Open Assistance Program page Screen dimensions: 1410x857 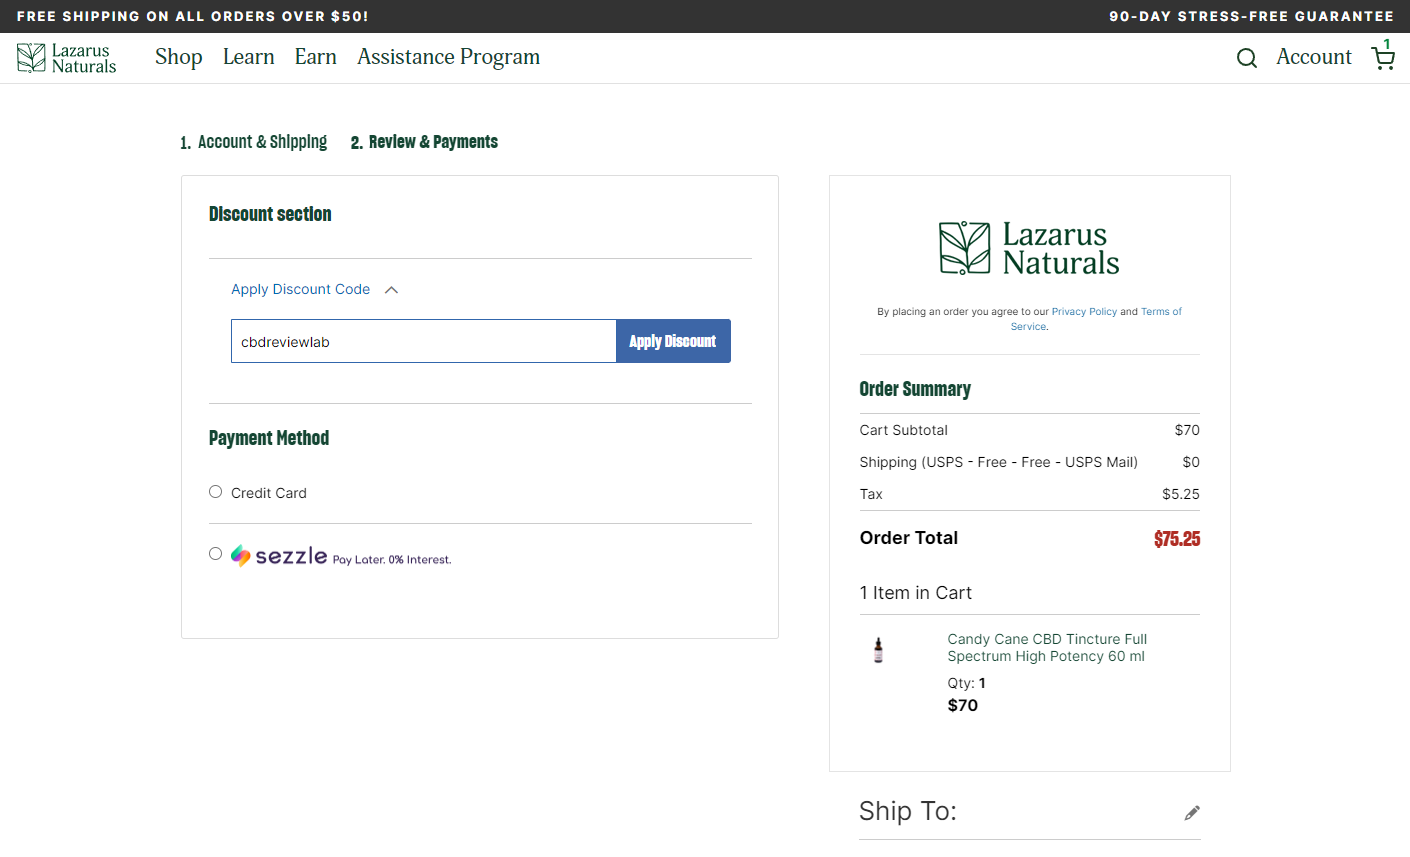pyautogui.click(x=449, y=57)
